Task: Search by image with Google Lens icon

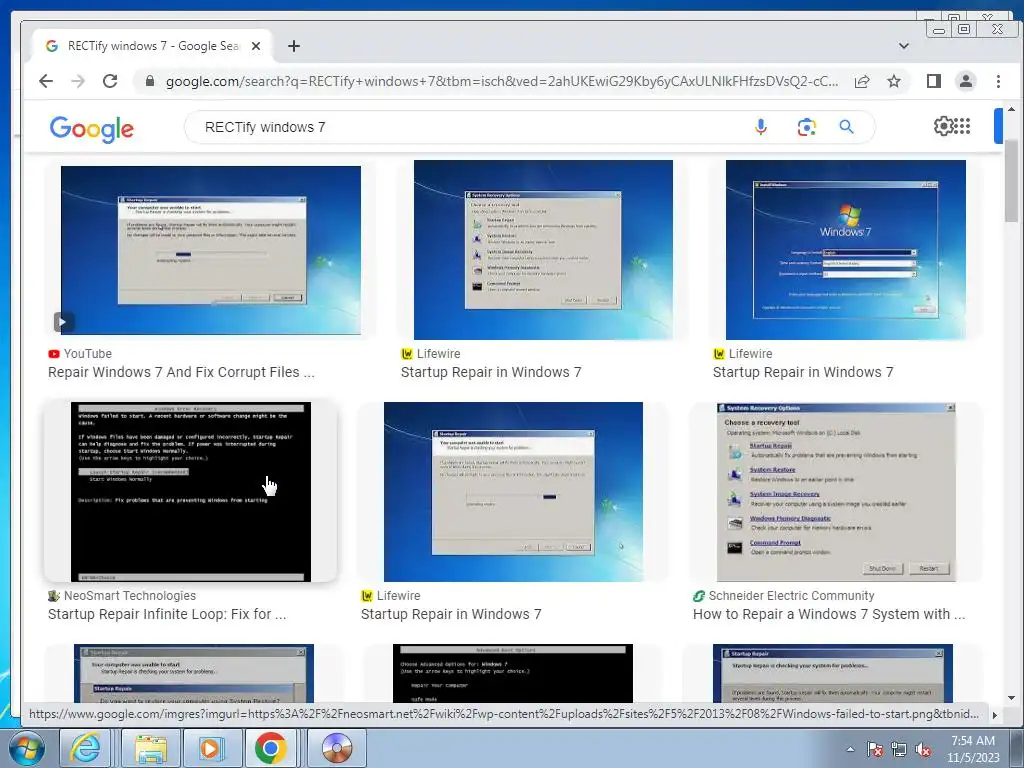Action: [x=807, y=127]
